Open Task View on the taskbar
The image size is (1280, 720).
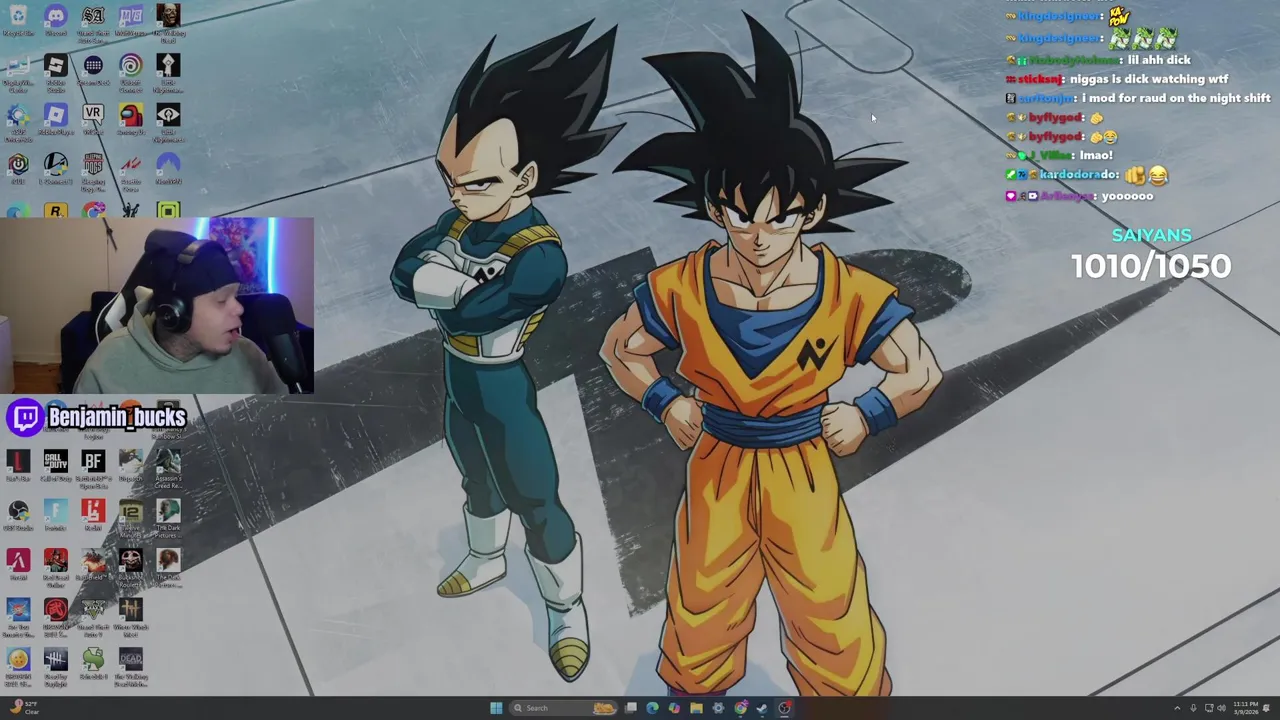[x=631, y=708]
